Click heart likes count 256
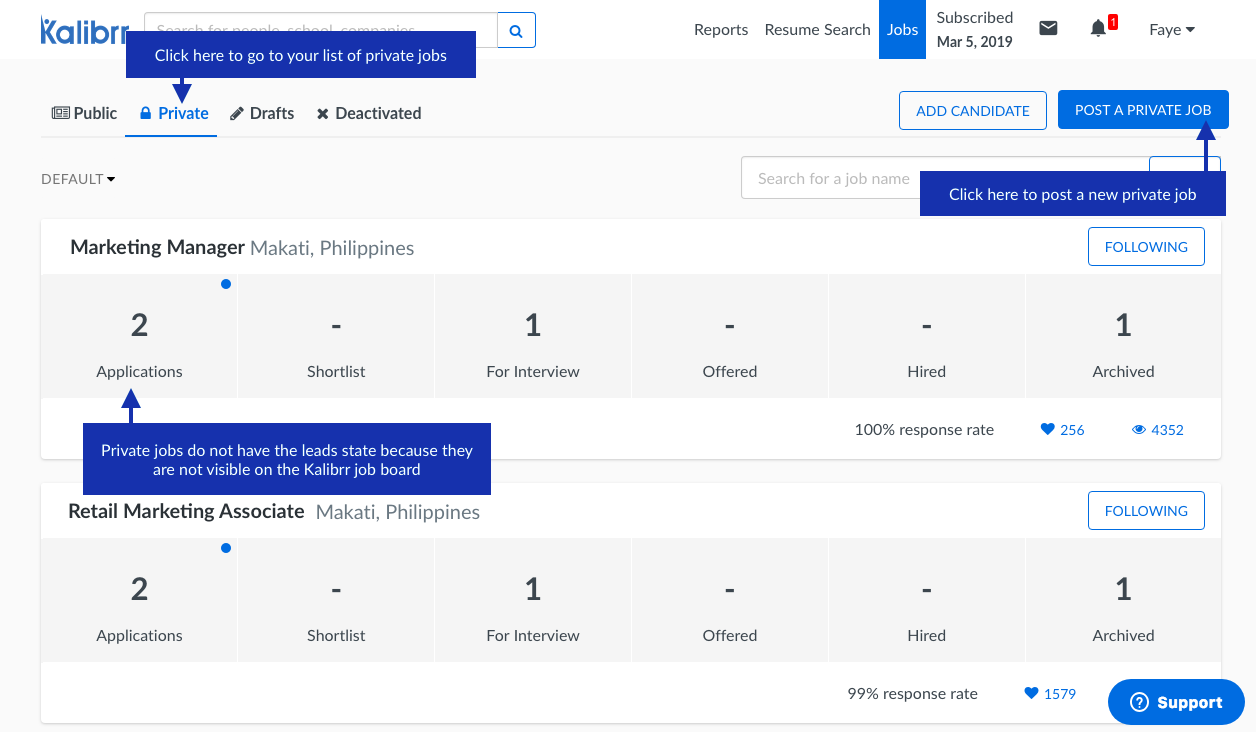1256x732 pixels. click(x=1062, y=430)
